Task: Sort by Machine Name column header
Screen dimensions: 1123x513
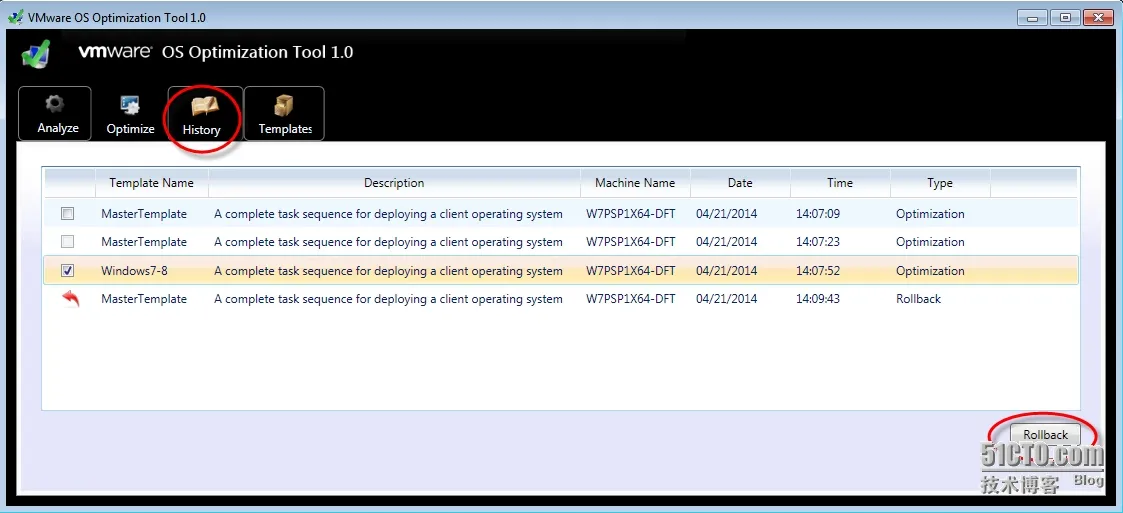Action: click(x=635, y=183)
